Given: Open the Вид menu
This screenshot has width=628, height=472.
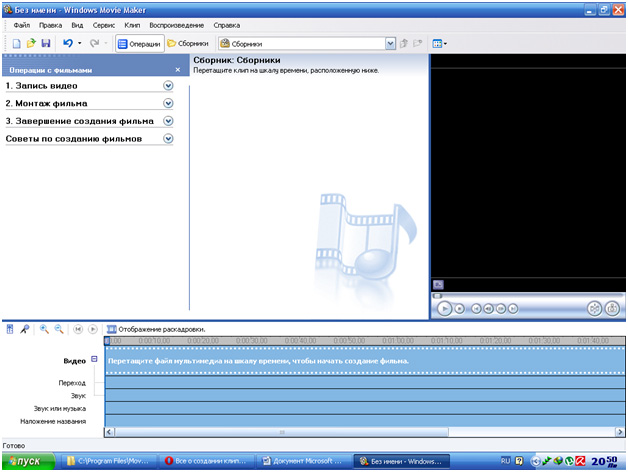Looking at the screenshot, I should 77,25.
